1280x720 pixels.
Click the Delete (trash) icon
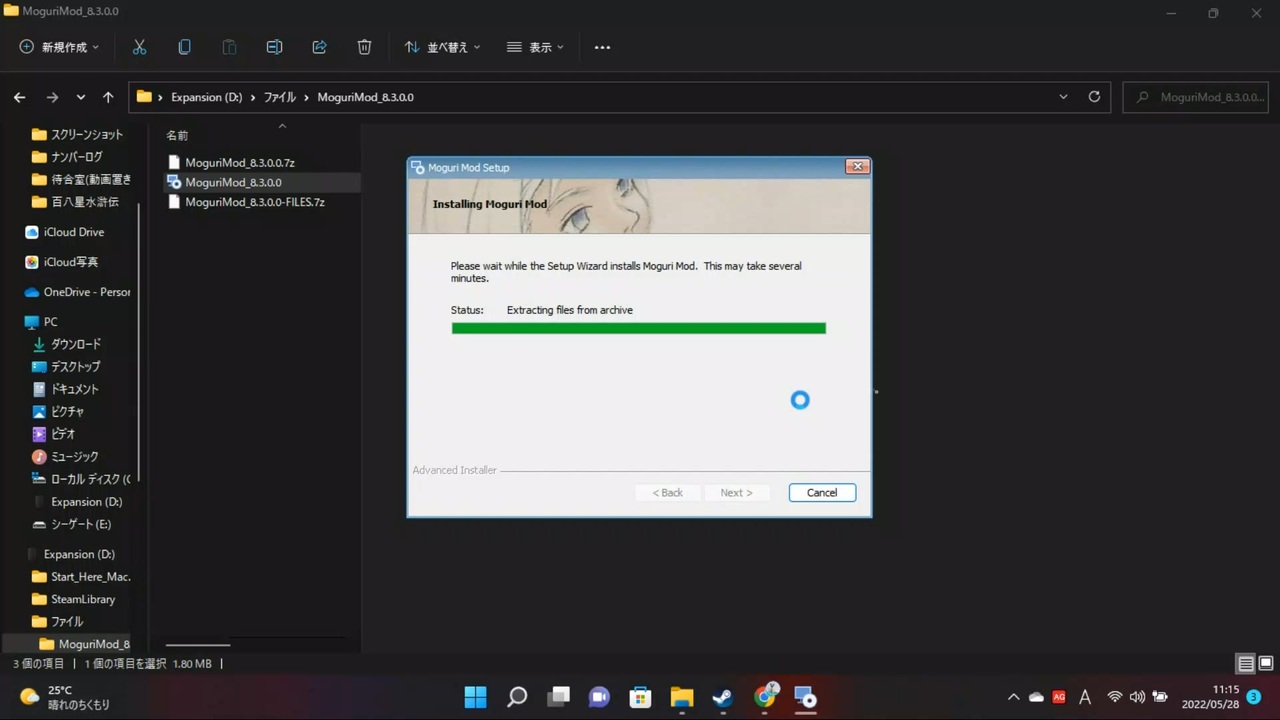(x=364, y=47)
